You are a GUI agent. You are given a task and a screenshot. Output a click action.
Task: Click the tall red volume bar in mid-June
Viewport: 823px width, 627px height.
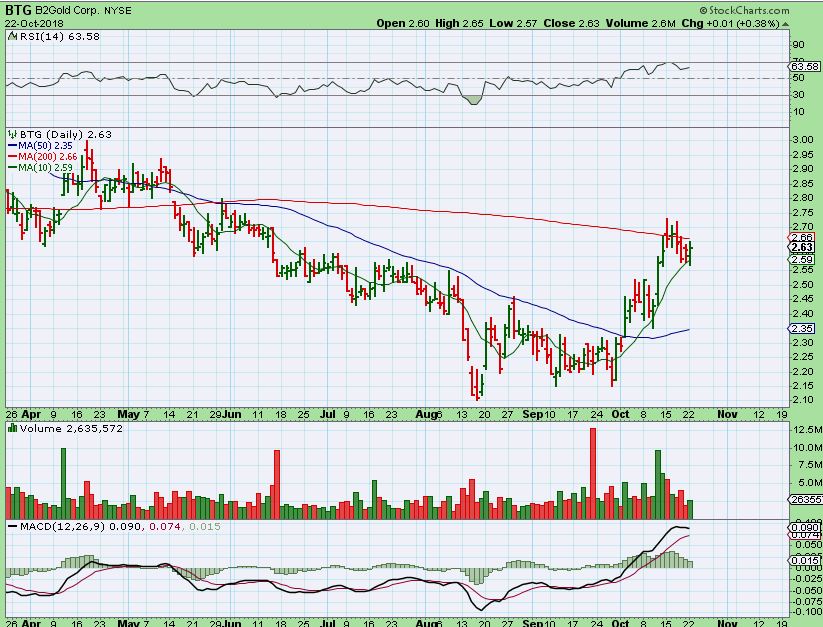pyautogui.click(x=277, y=485)
